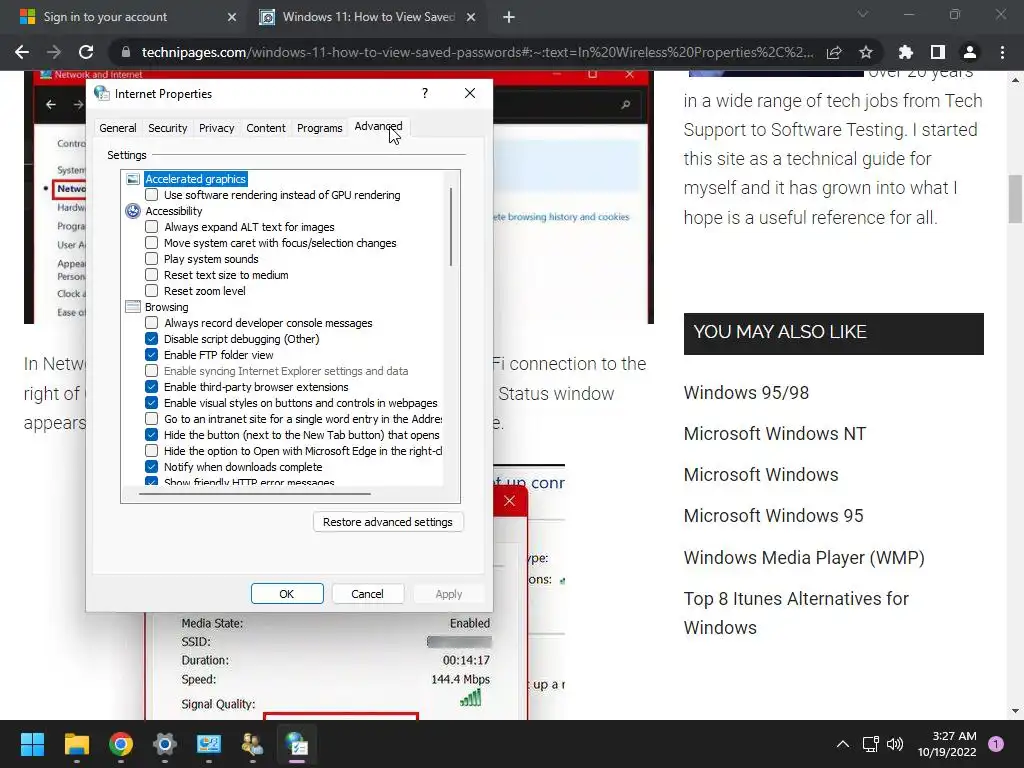Switch to the Privacy tab

pos(216,128)
